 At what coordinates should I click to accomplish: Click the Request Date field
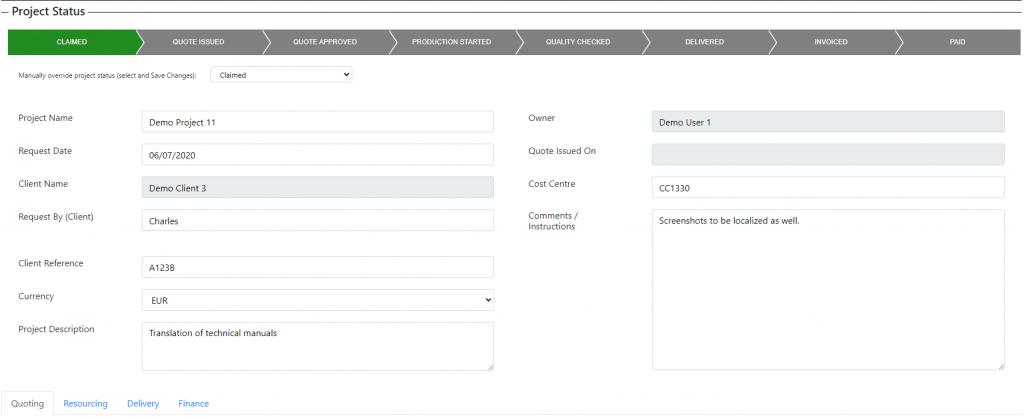click(318, 155)
